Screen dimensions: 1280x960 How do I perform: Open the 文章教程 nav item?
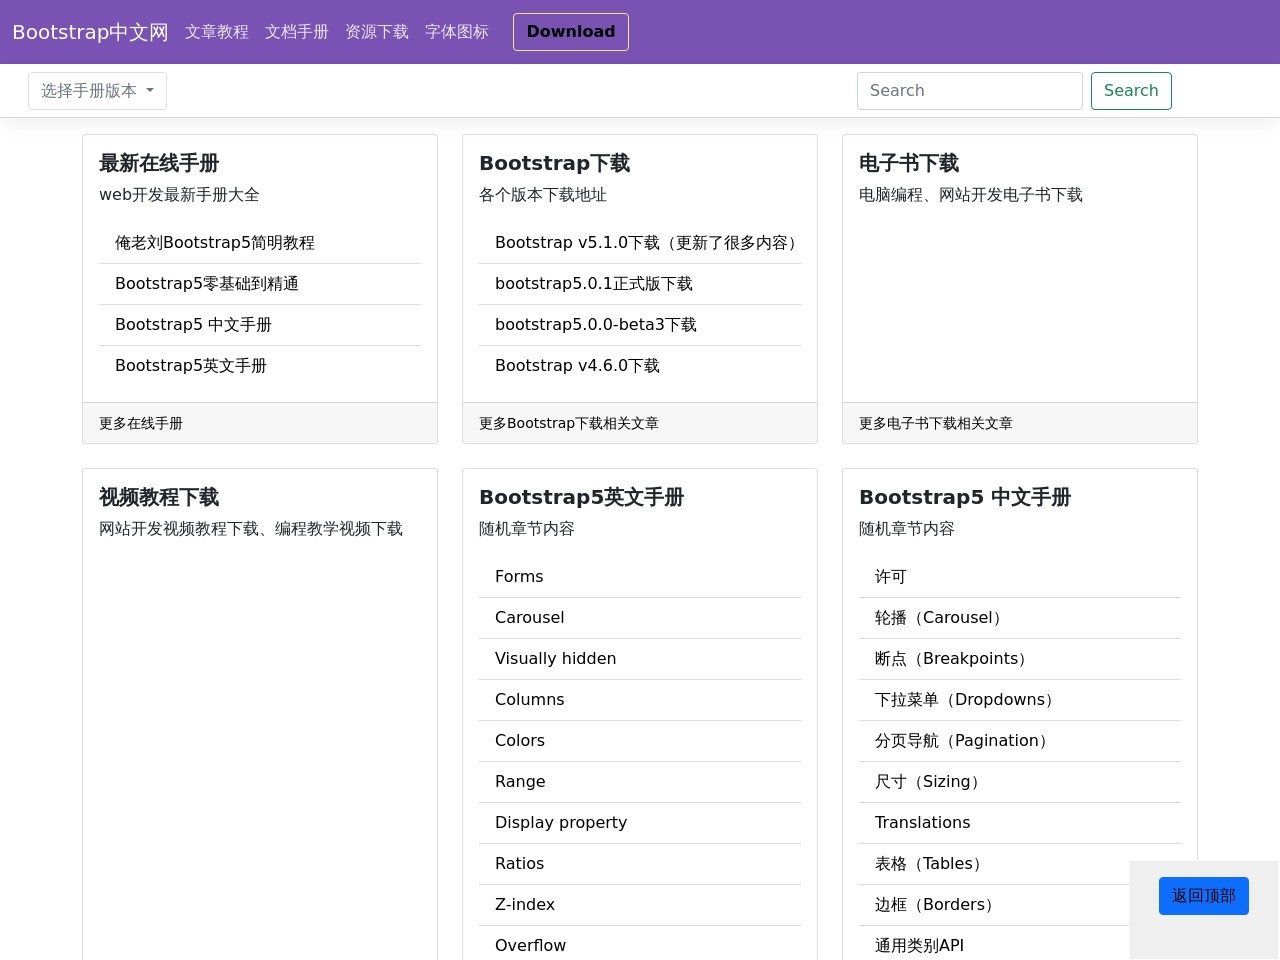pos(217,32)
